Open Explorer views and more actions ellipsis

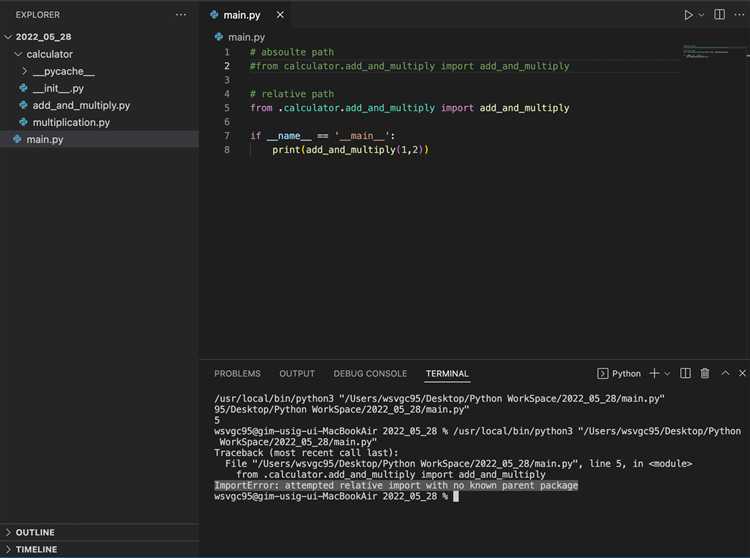181,14
